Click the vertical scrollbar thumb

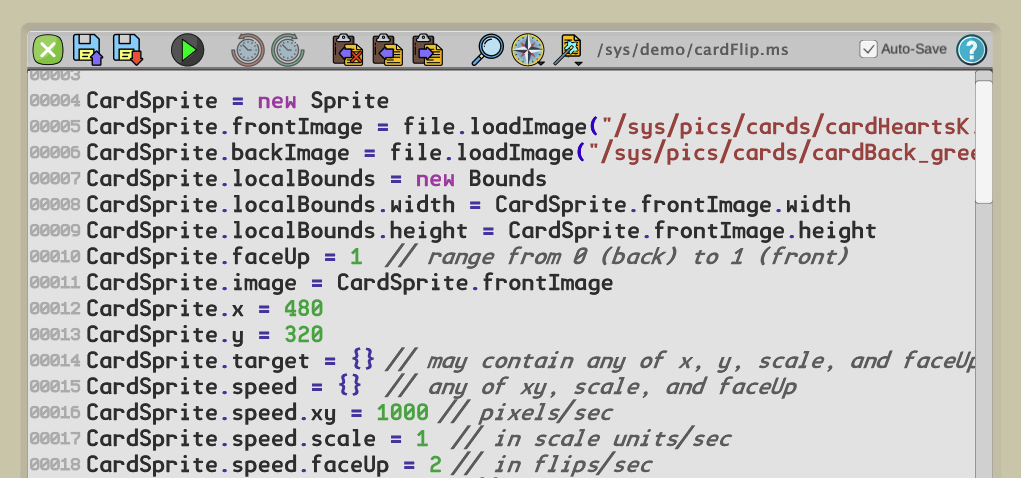tap(983, 142)
